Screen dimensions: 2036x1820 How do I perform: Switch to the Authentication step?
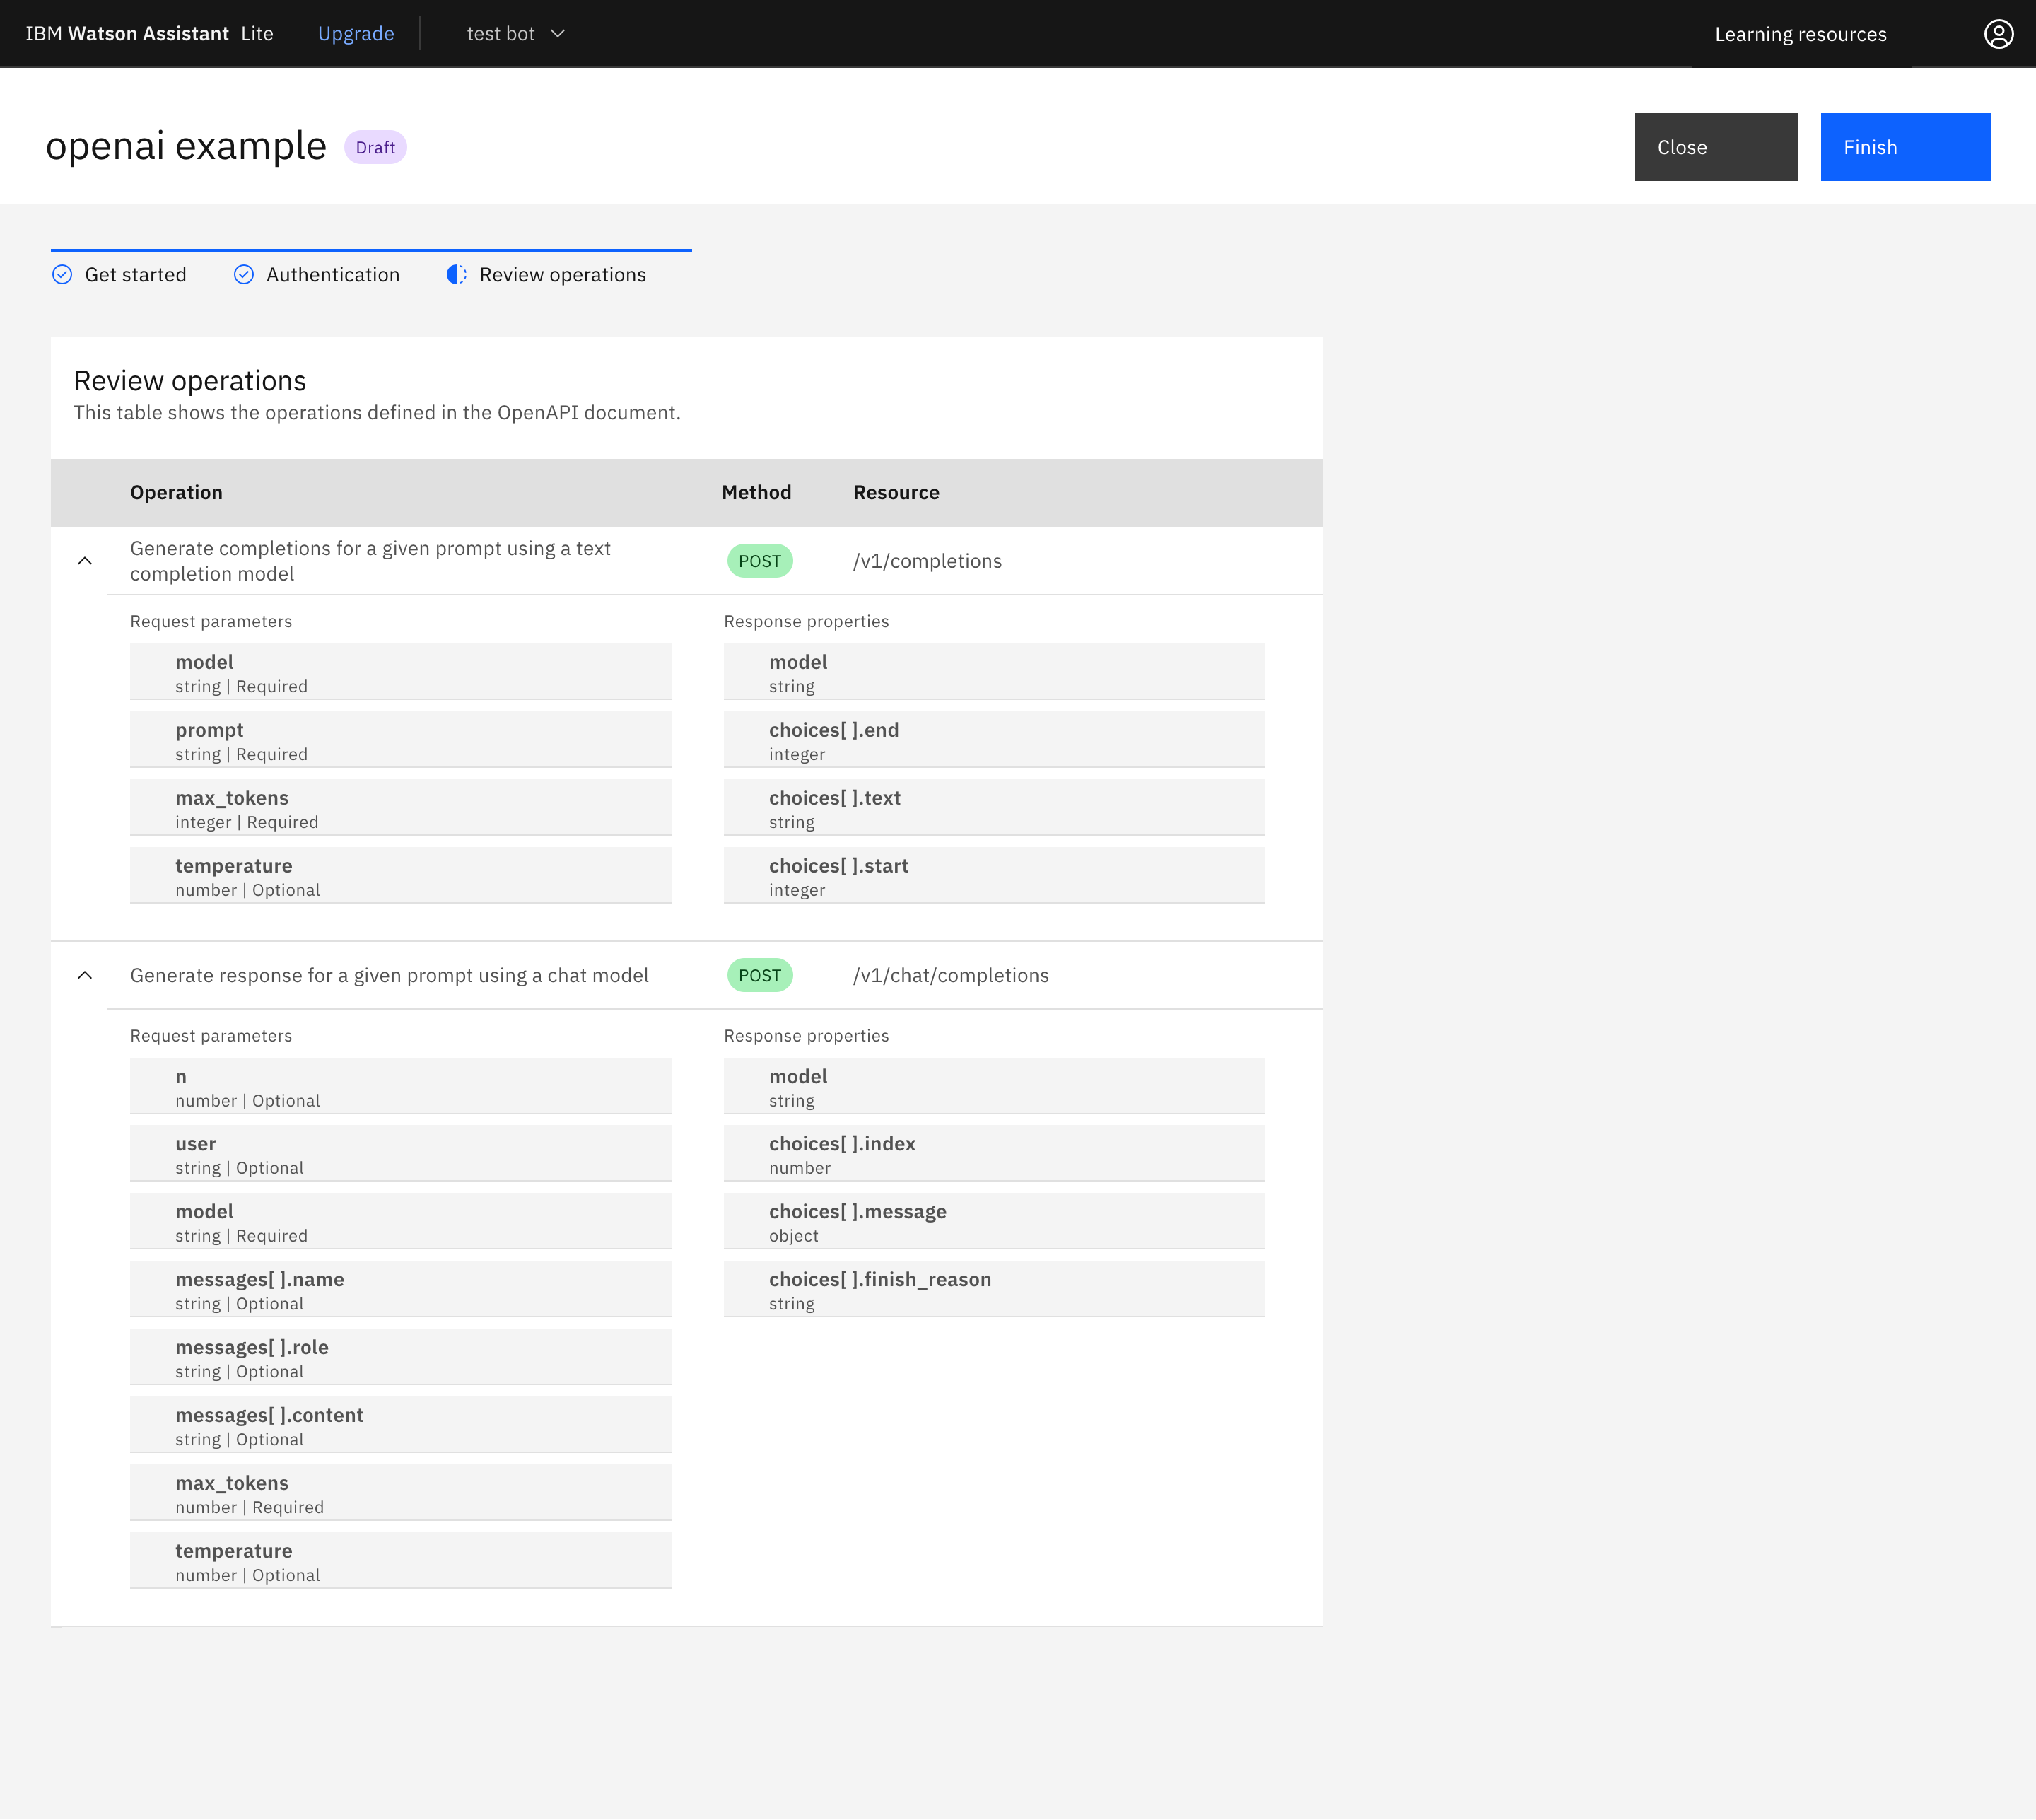[332, 275]
